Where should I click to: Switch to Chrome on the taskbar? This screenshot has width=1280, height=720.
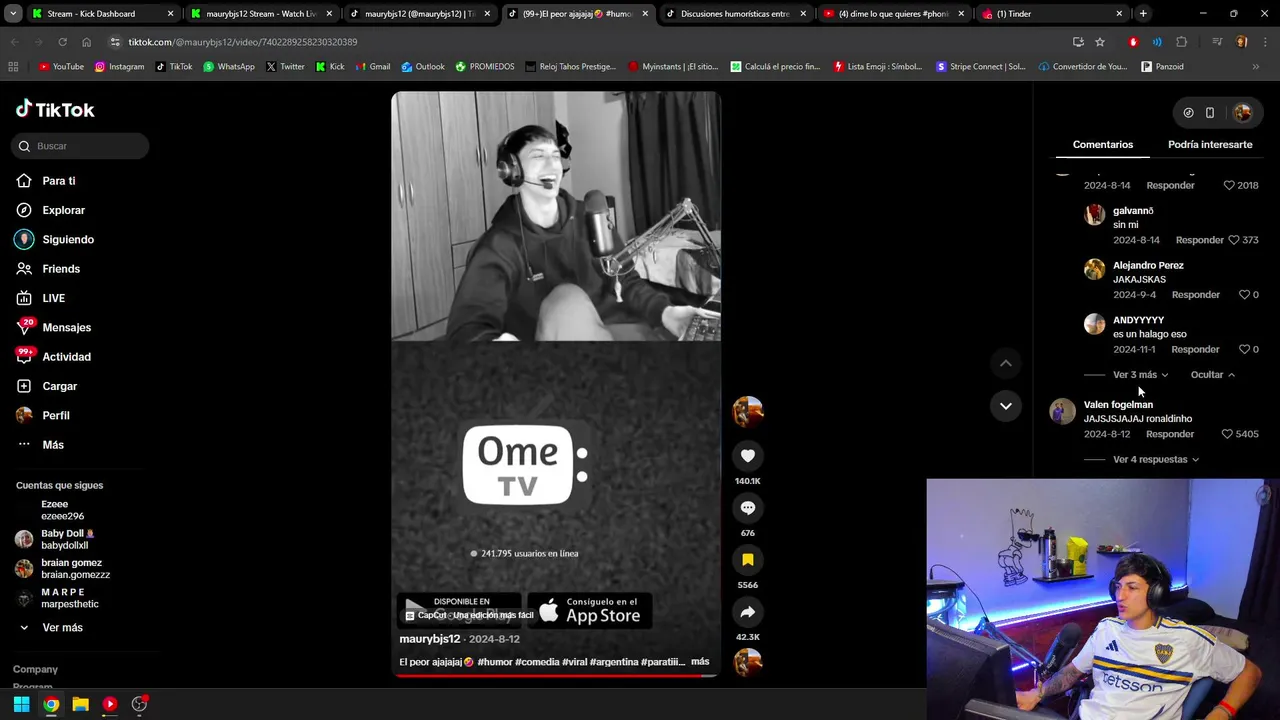pyautogui.click(x=51, y=704)
